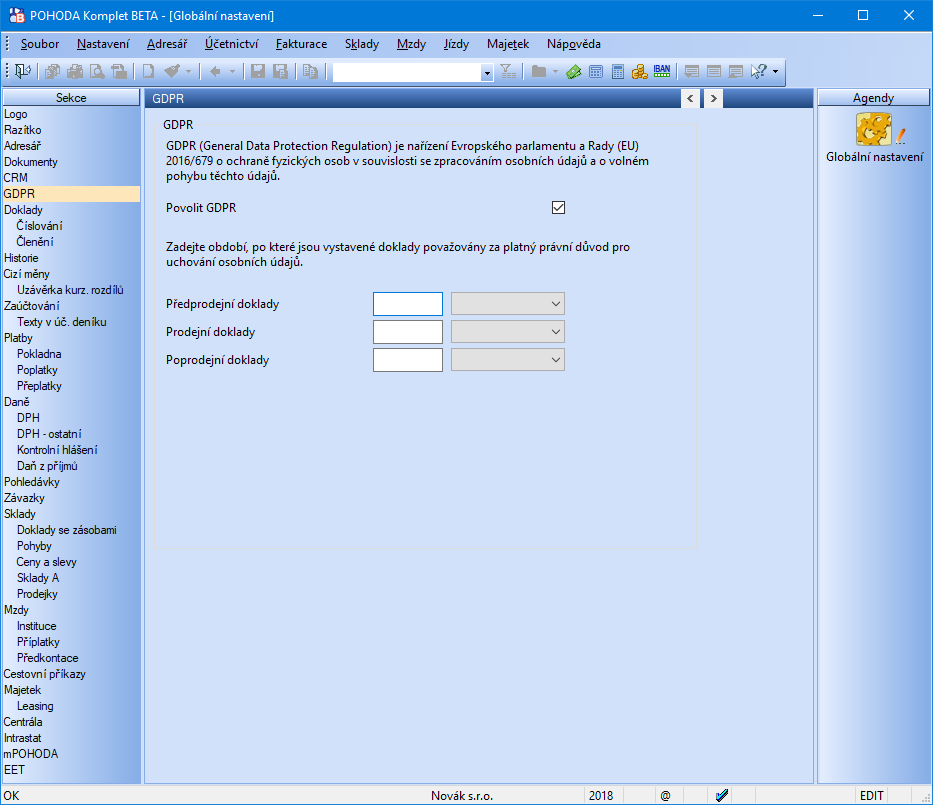
Task: Open the Prodejní doklady period dropdown
Action: pos(508,332)
